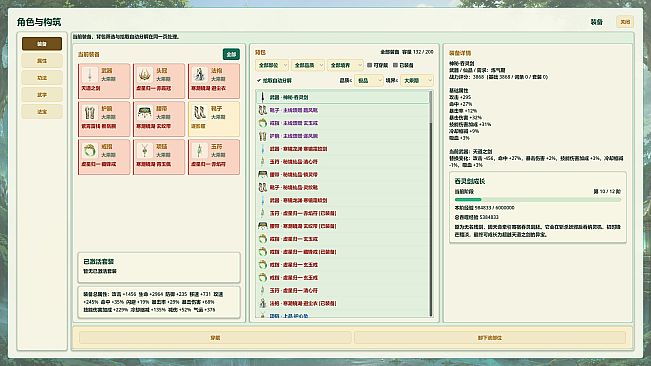Viewport: 651px width, 366px height.
Task: Select the robe (法袍) equipment slot icon
Action: pyautogui.click(x=200, y=75)
